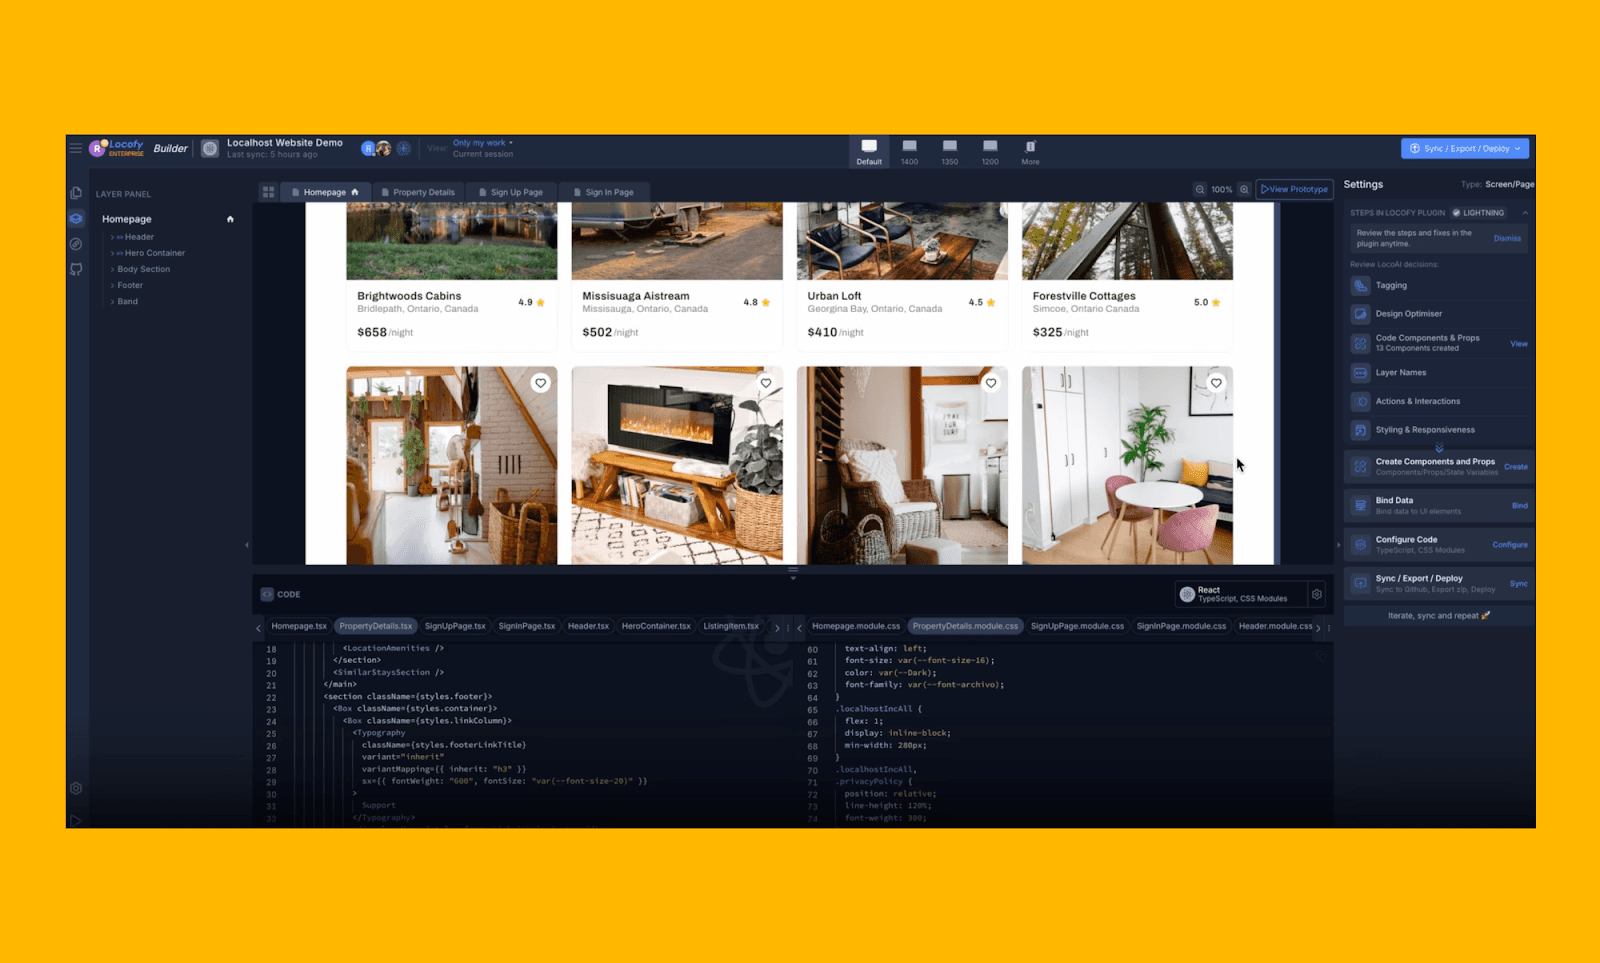This screenshot has width=1600, height=963.
Task: Dismiss the steps review notice
Action: point(1507,238)
